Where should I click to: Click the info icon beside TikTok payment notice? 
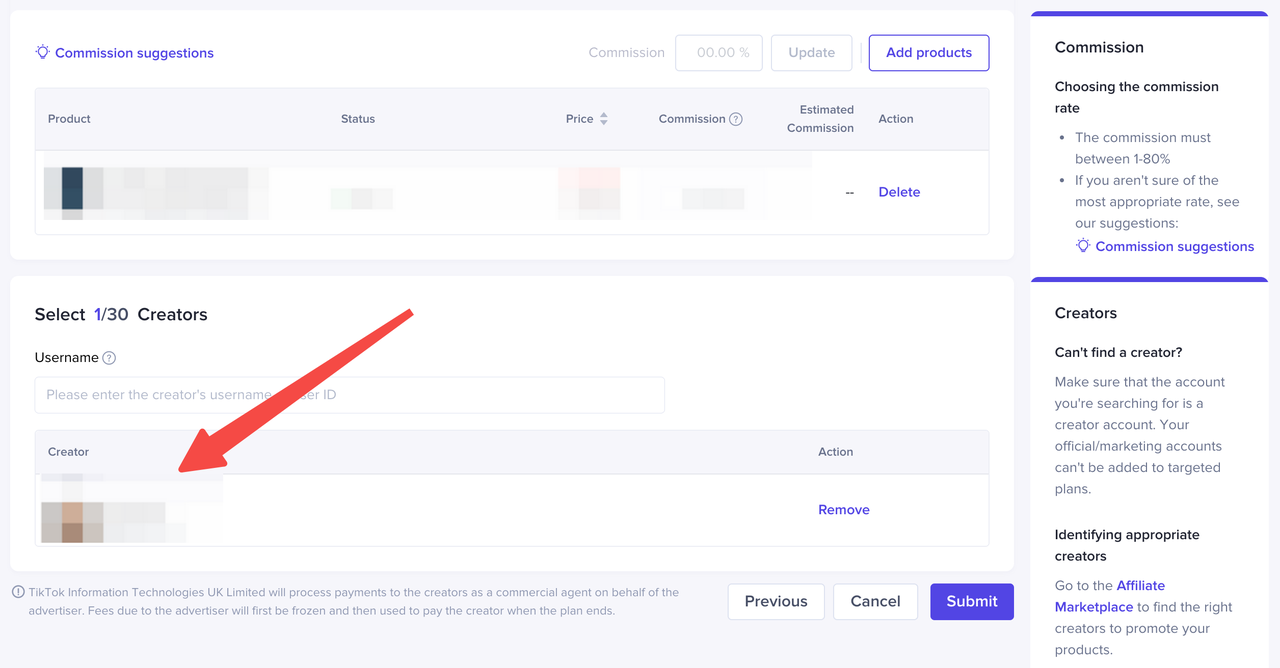tap(18, 592)
